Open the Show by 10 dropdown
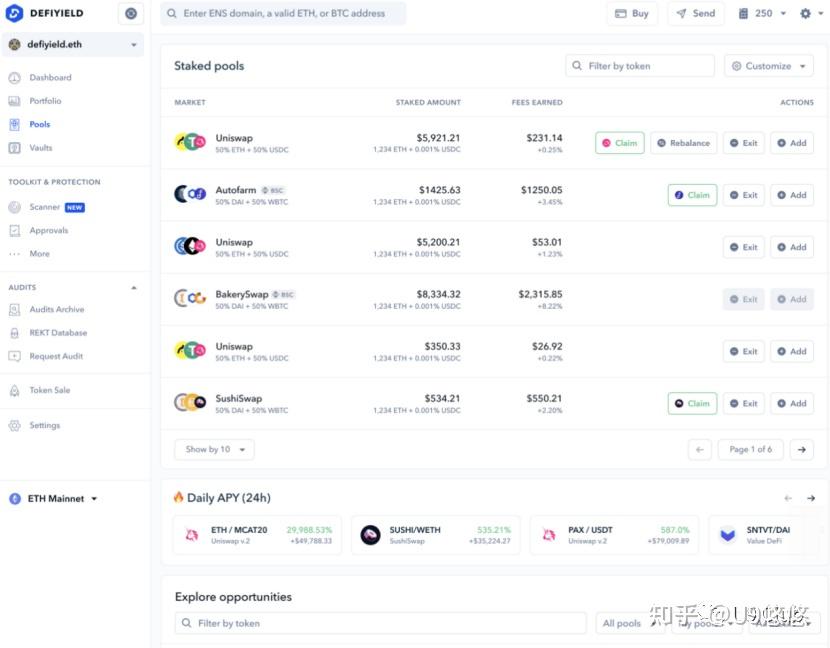The image size is (830, 648). [214, 449]
